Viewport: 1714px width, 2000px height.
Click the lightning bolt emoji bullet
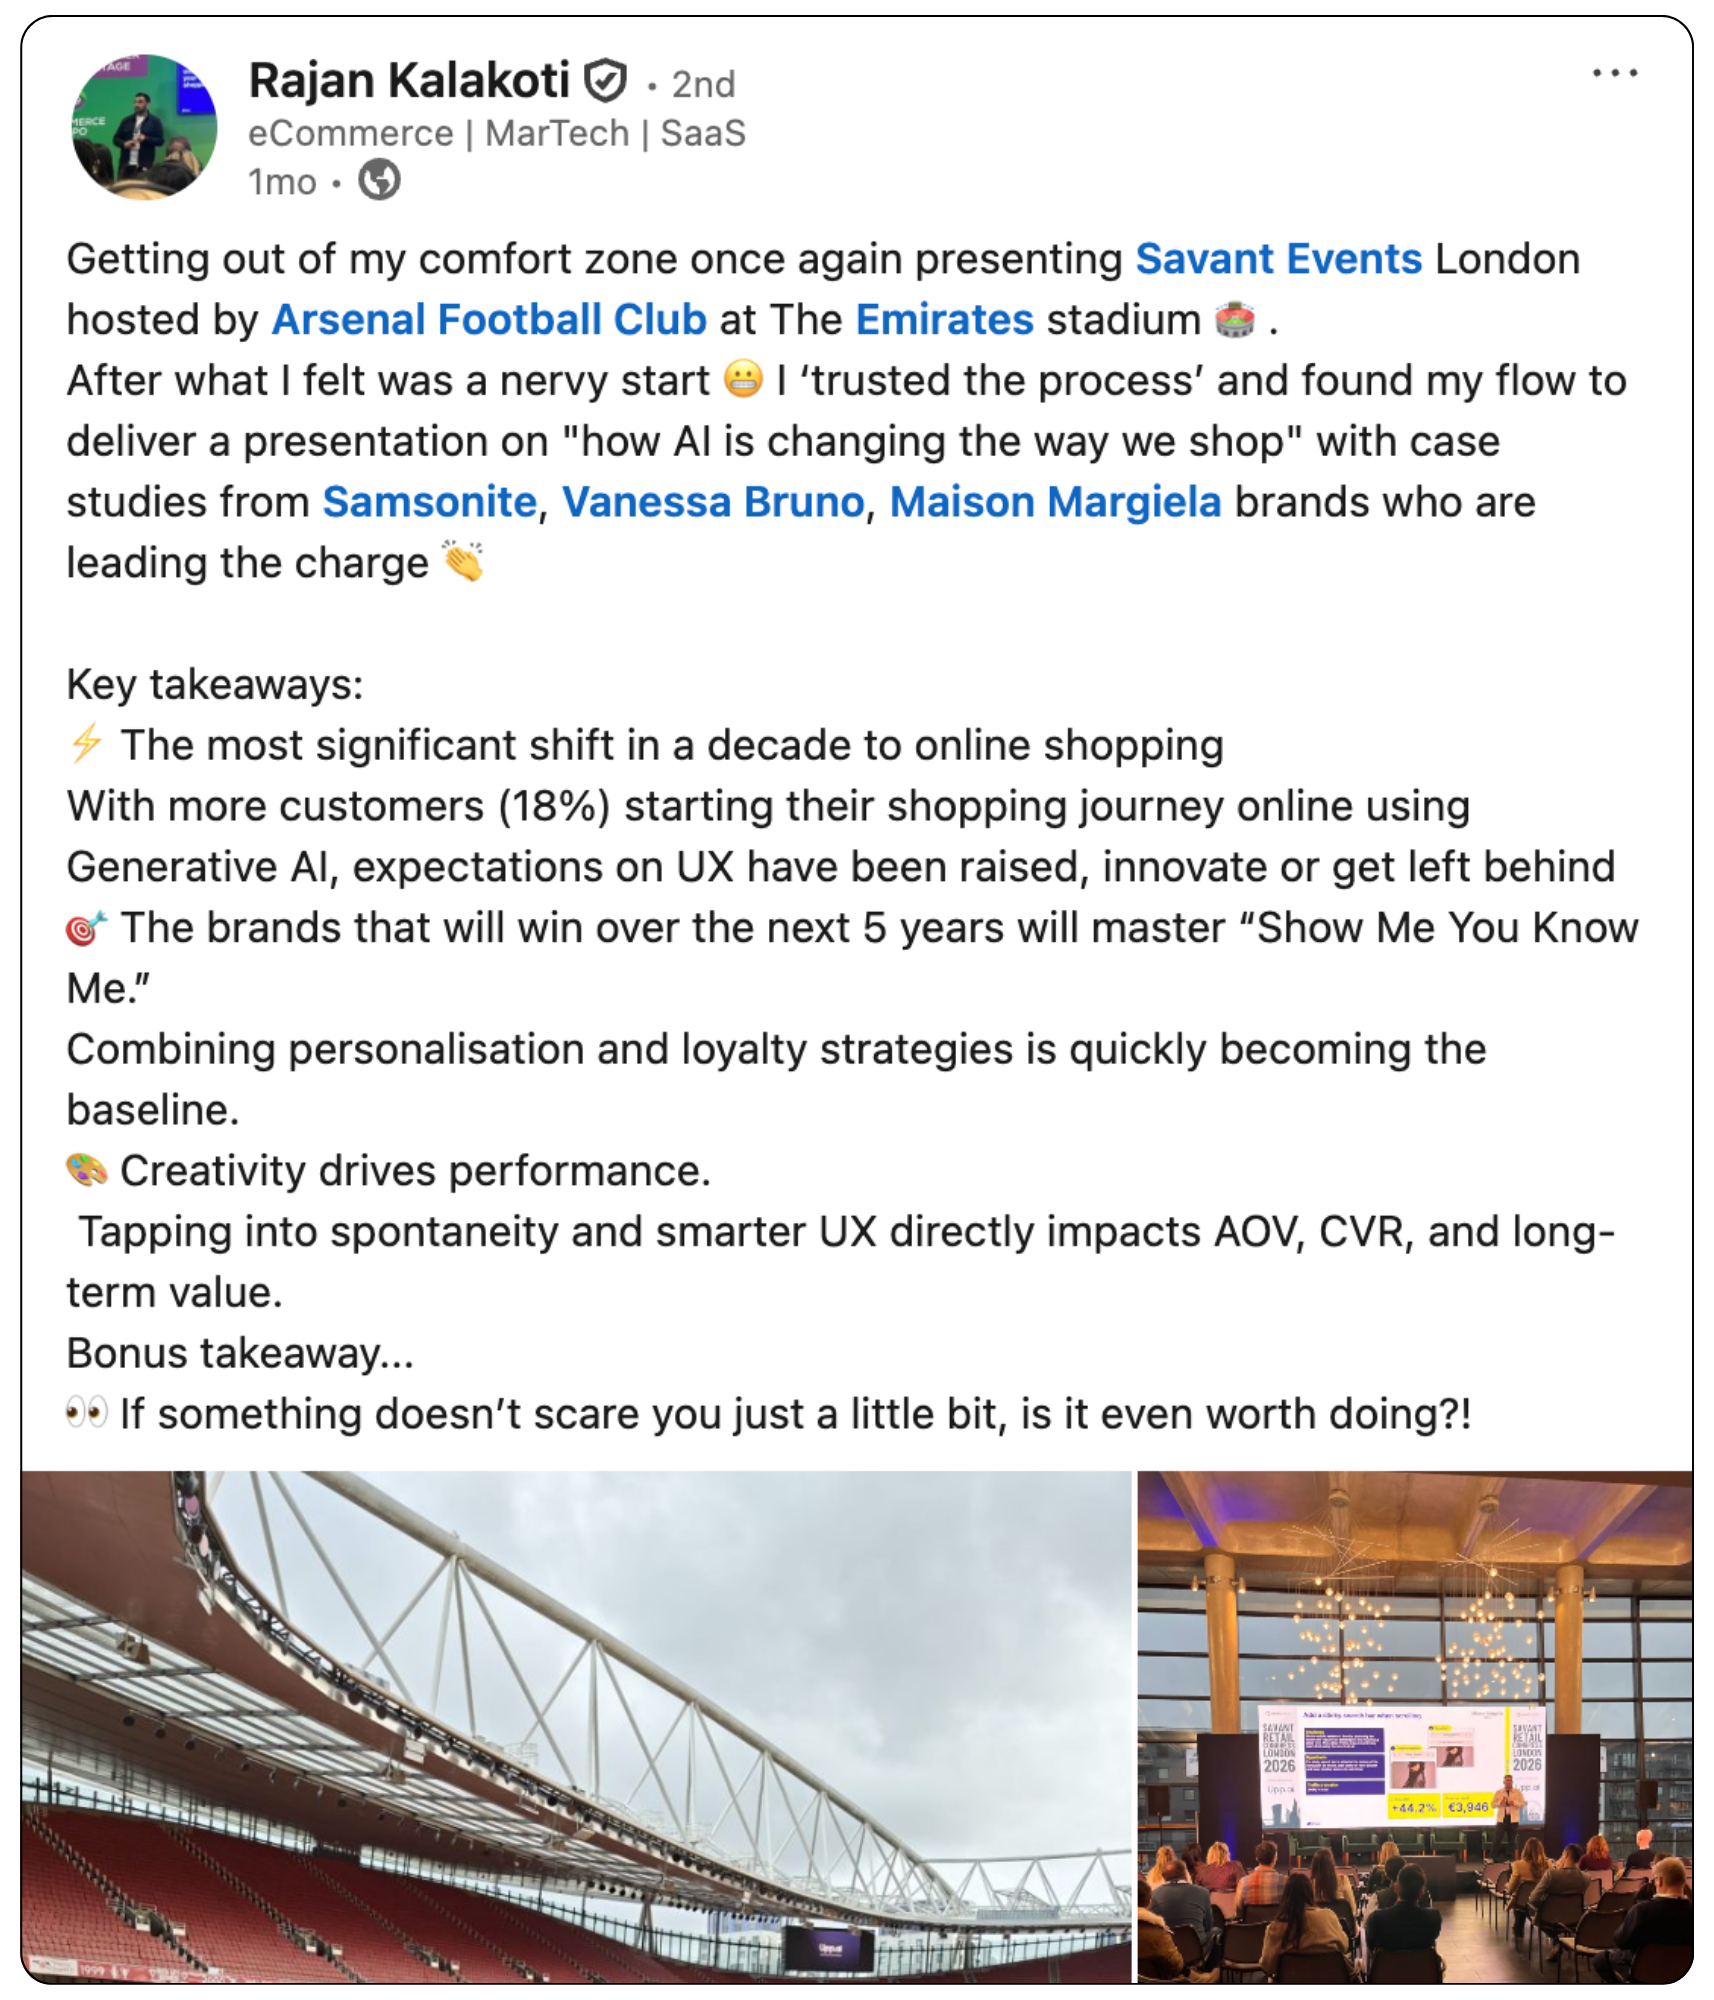pyautogui.click(x=87, y=745)
